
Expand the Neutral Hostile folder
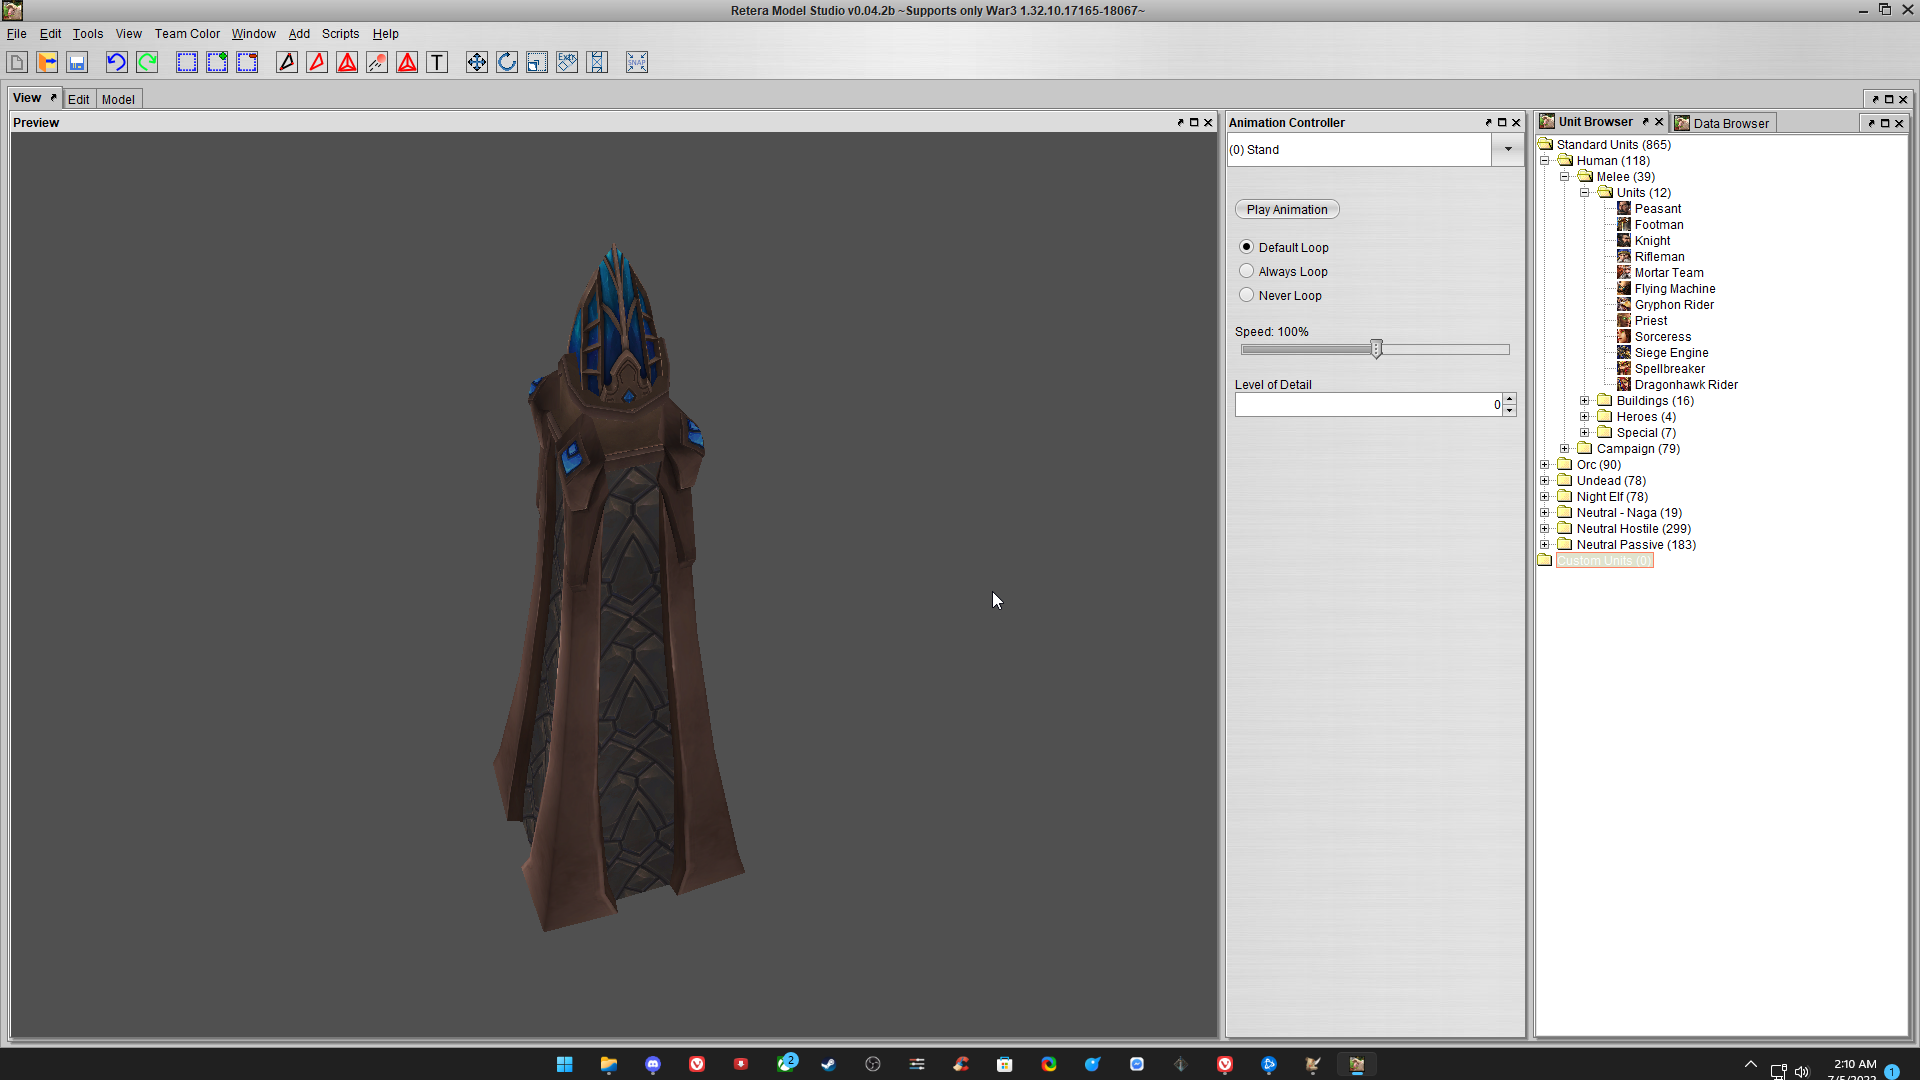(x=1545, y=528)
